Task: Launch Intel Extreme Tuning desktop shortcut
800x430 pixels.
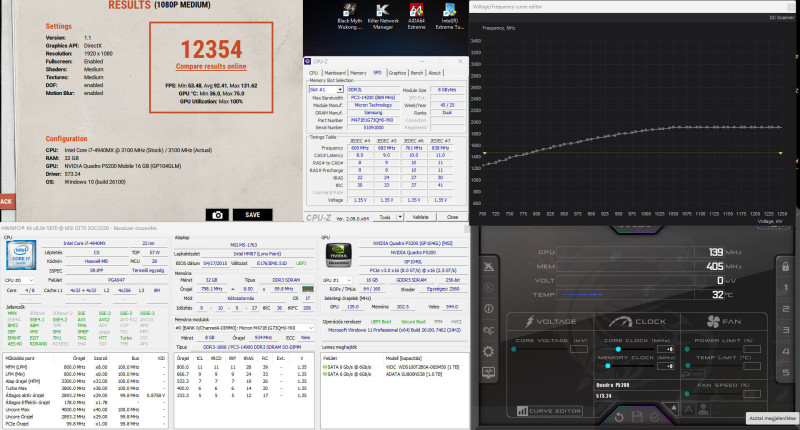Action: click(x=449, y=17)
